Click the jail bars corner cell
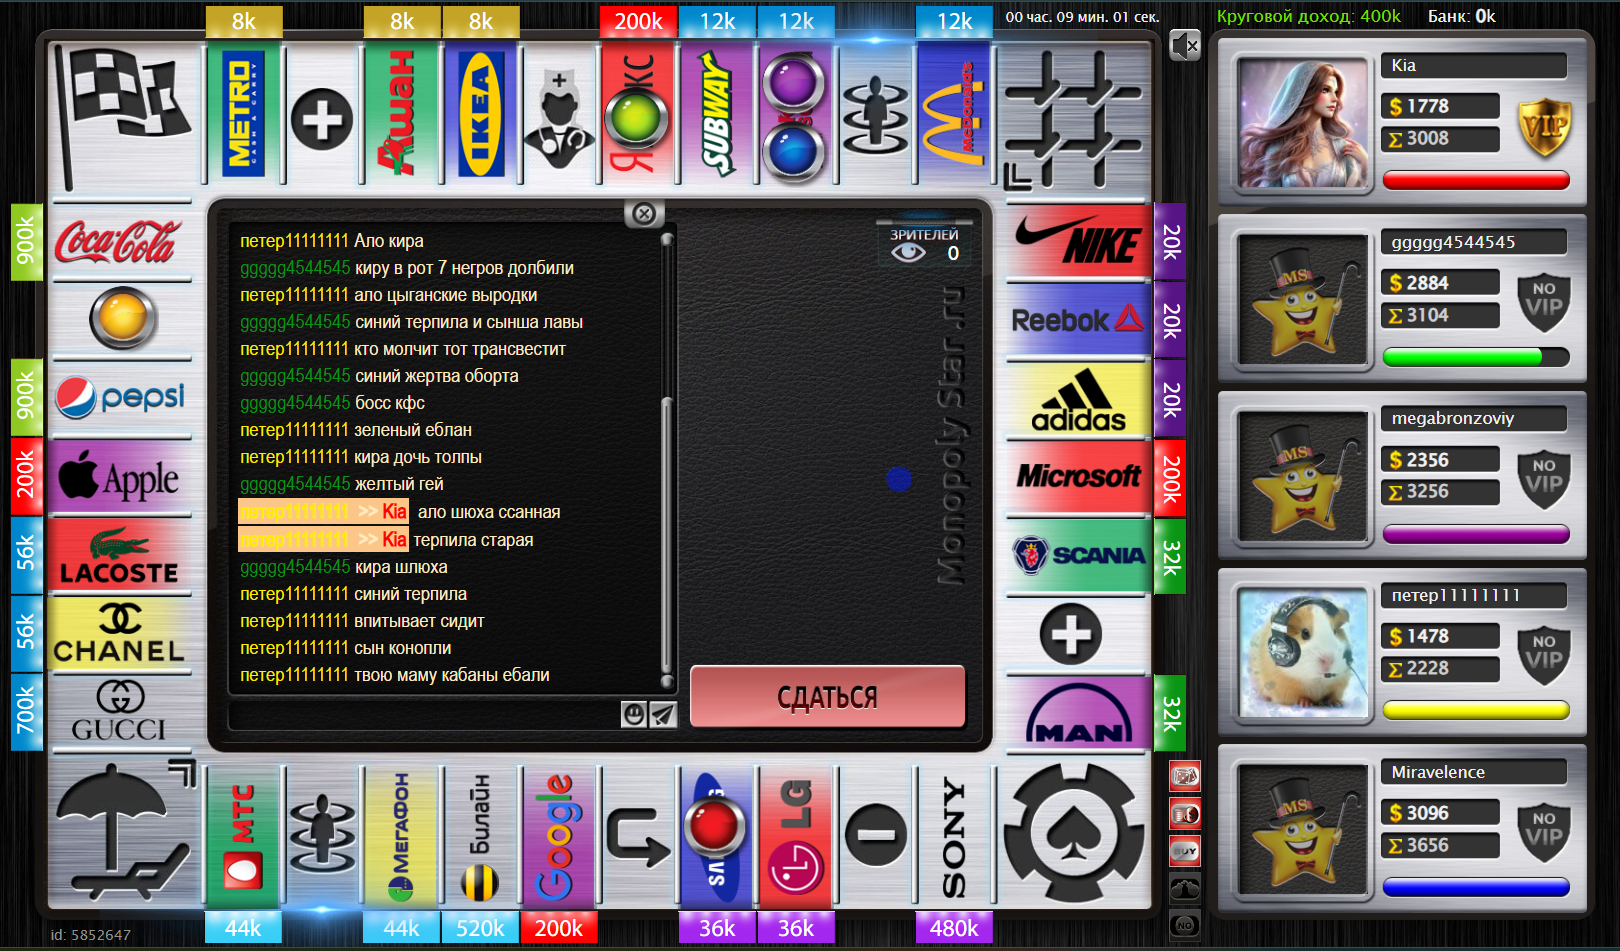The width and height of the screenshot is (1620, 951). coord(1073,117)
